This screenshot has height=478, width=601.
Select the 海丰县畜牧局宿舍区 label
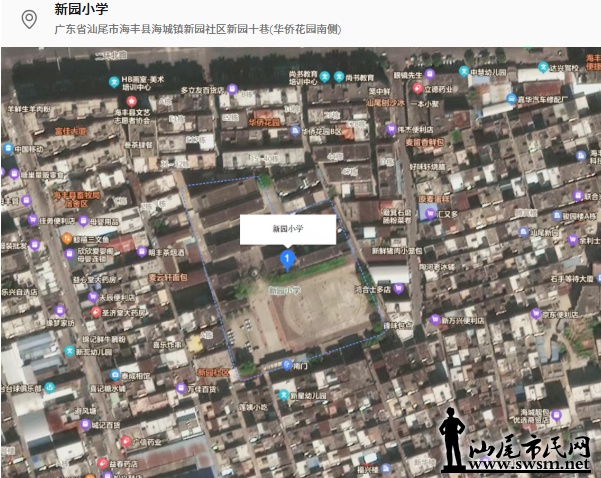pyautogui.click(x=76, y=198)
